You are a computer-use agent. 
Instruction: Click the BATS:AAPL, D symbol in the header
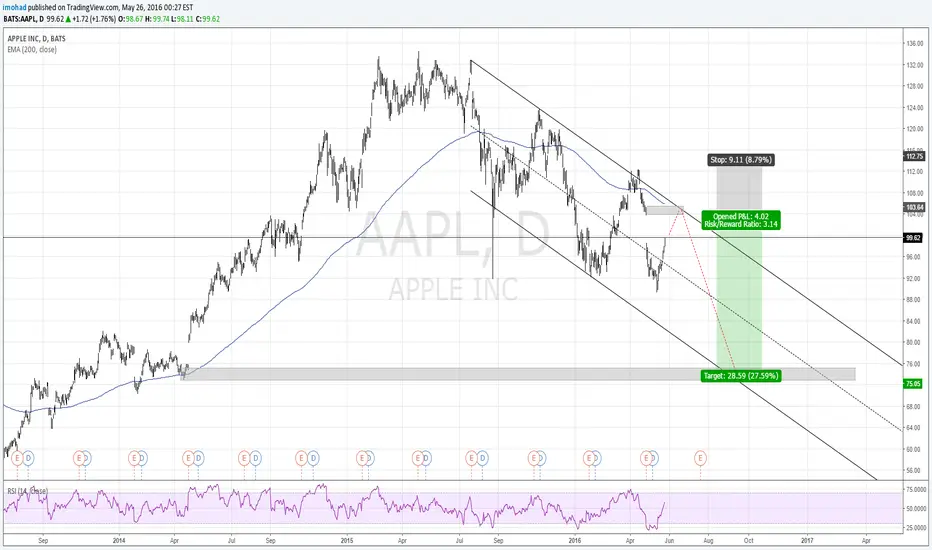pyautogui.click(x=24, y=19)
